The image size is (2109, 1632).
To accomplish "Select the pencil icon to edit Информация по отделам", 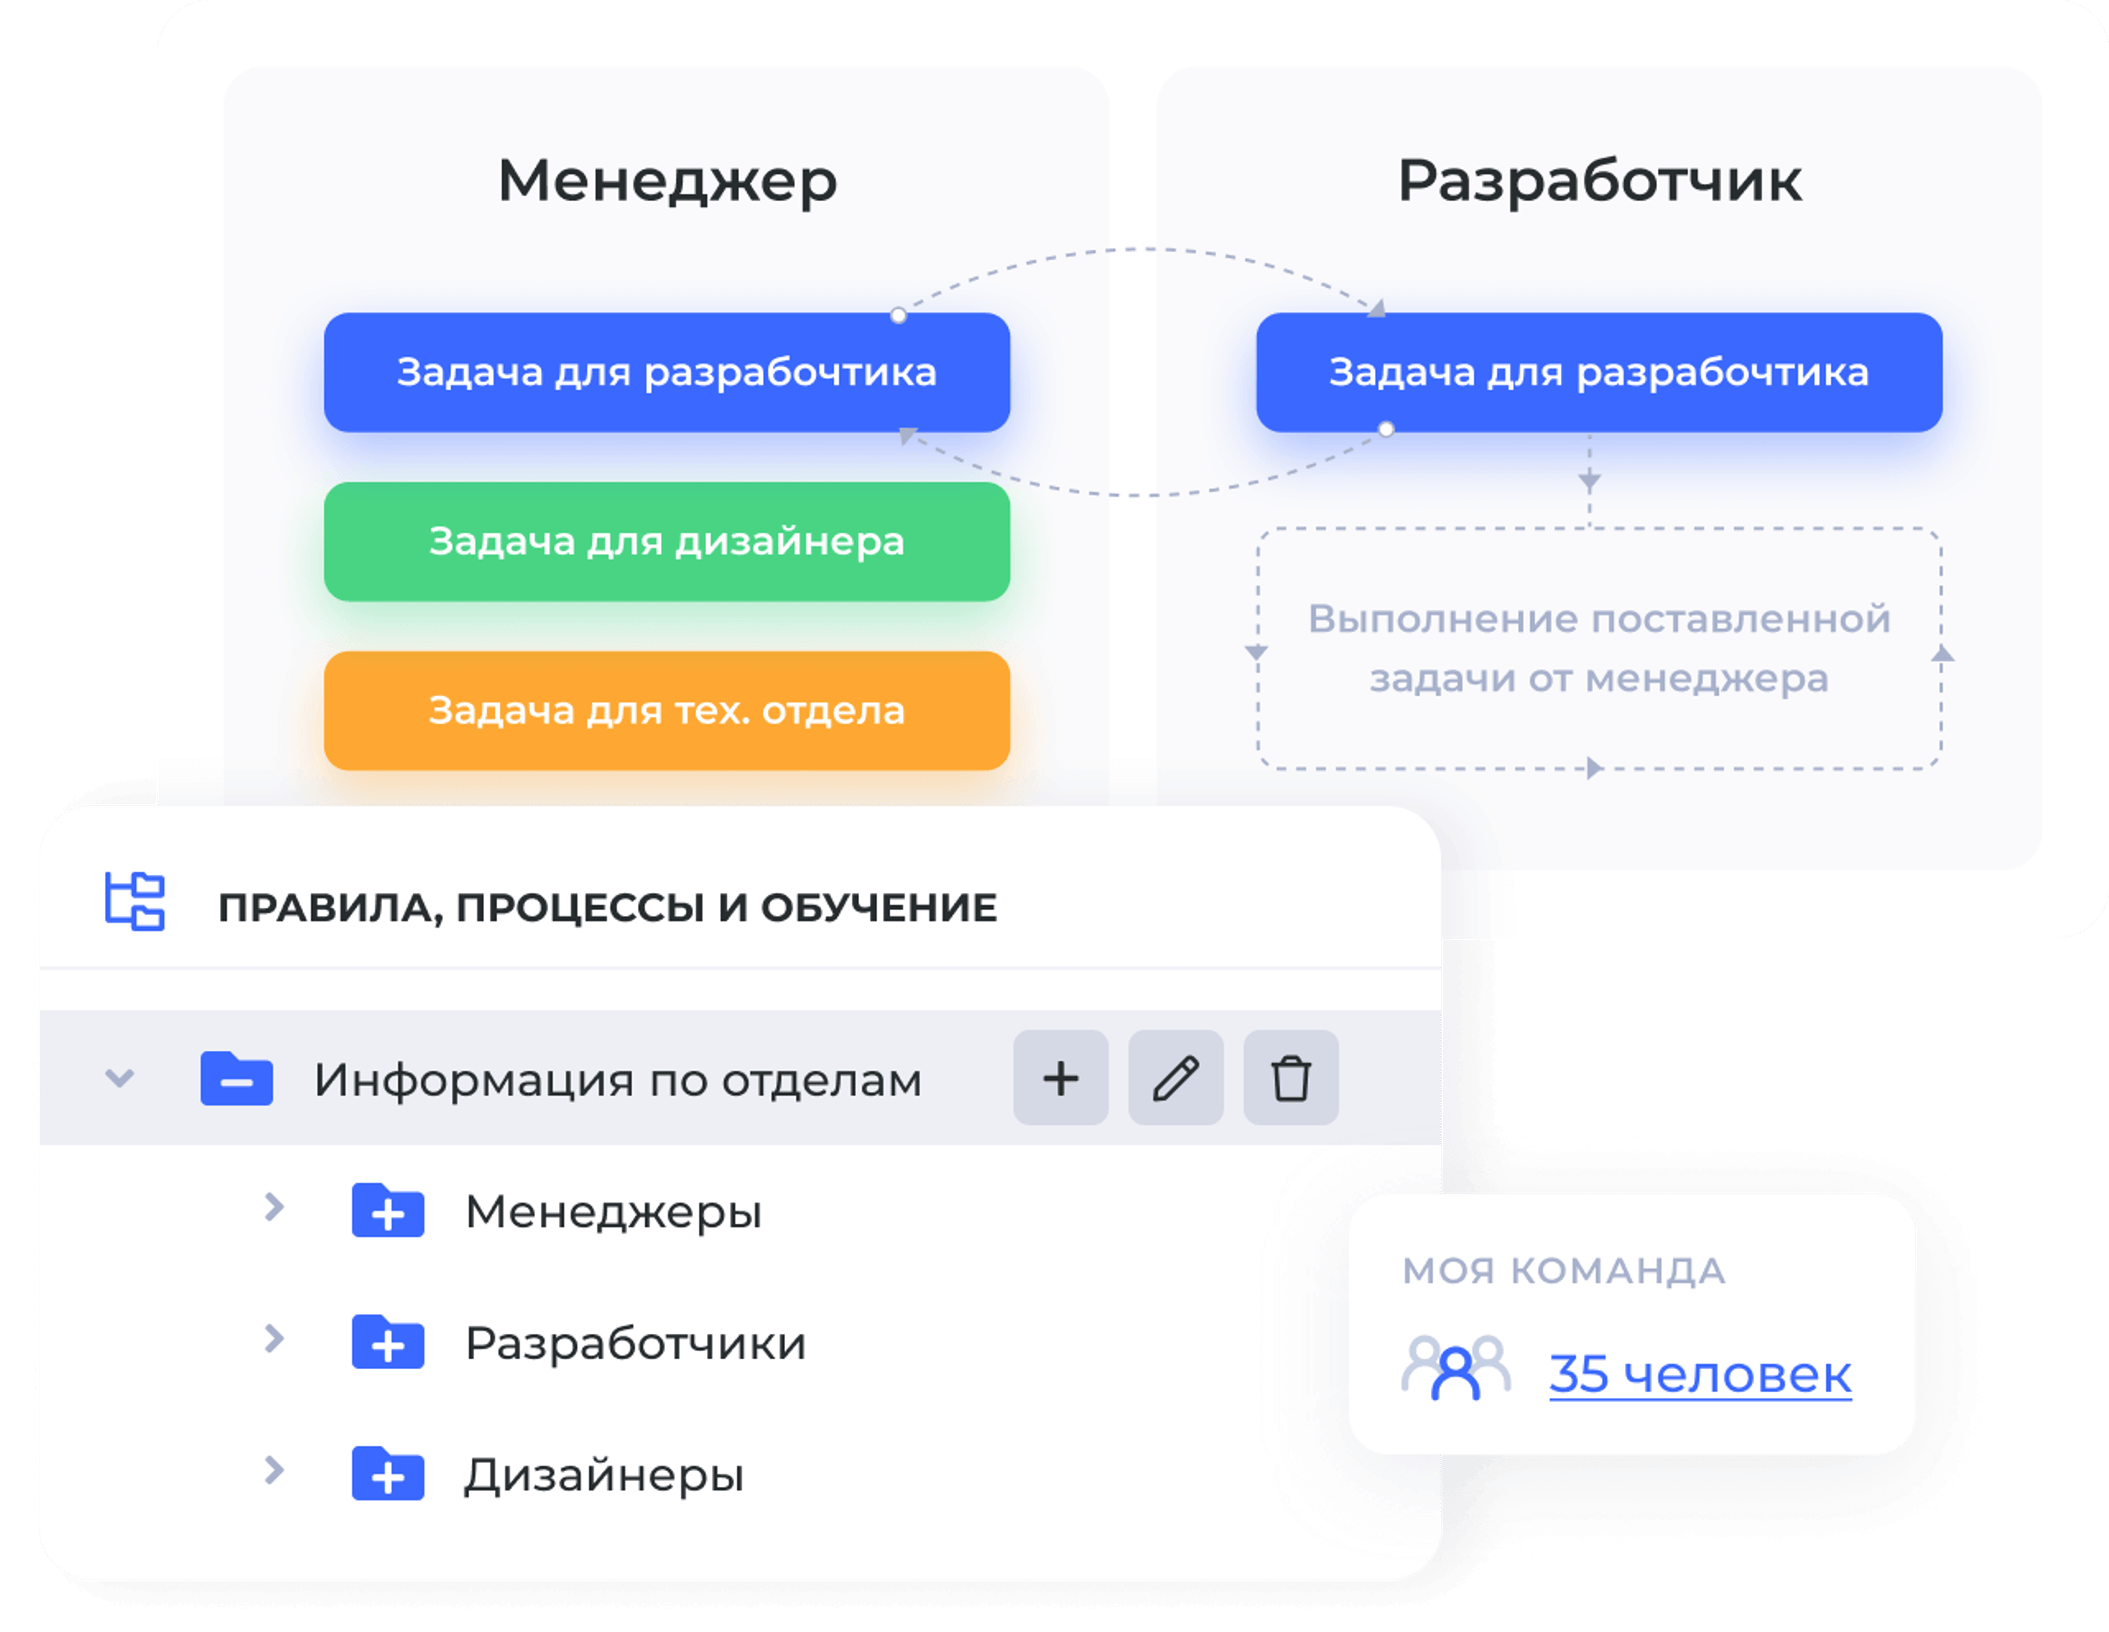I will pyautogui.click(x=1177, y=1080).
